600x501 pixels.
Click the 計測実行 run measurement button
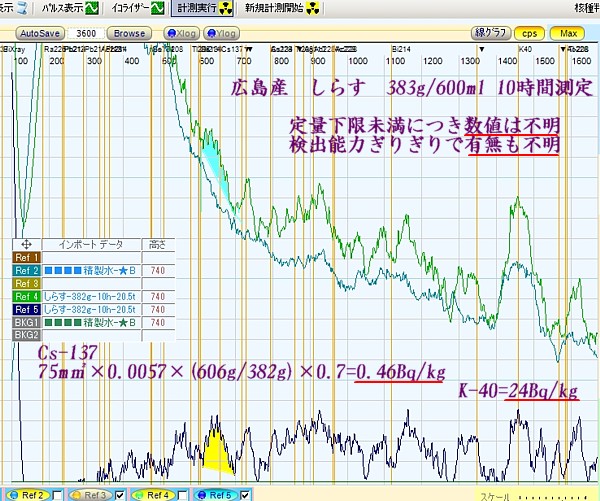[202, 8]
